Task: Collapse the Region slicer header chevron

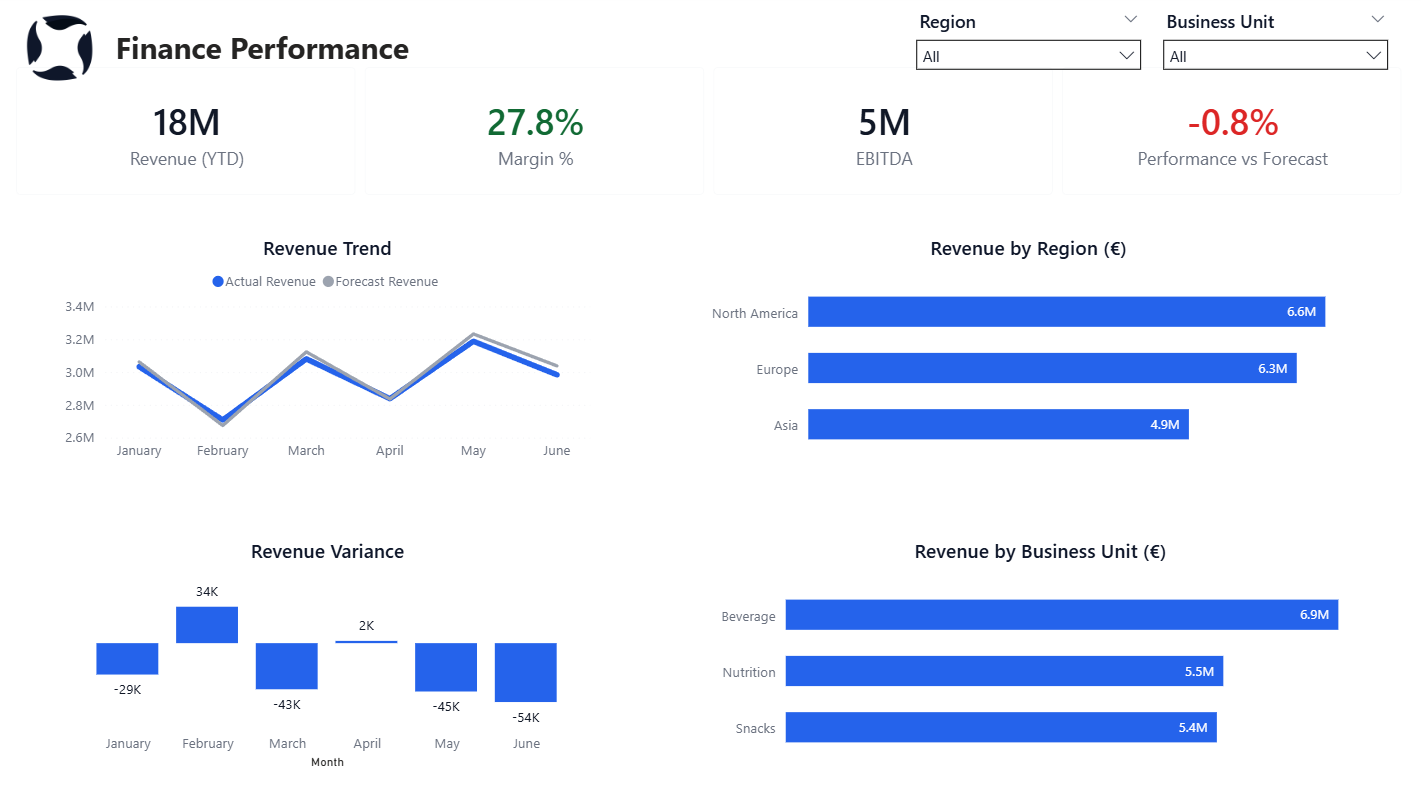Action: [x=1130, y=20]
